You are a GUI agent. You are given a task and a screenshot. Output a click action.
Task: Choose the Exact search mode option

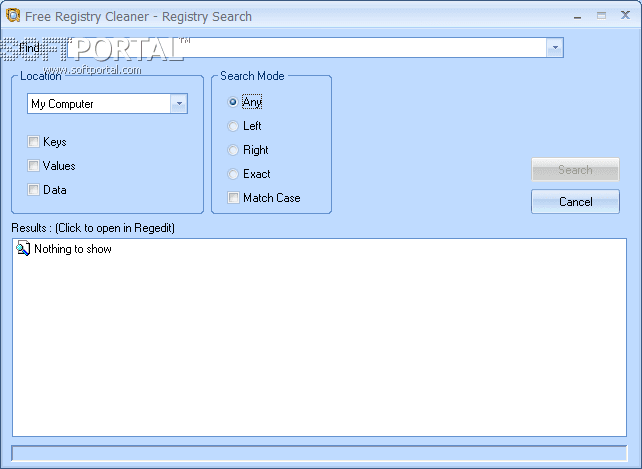point(233,174)
